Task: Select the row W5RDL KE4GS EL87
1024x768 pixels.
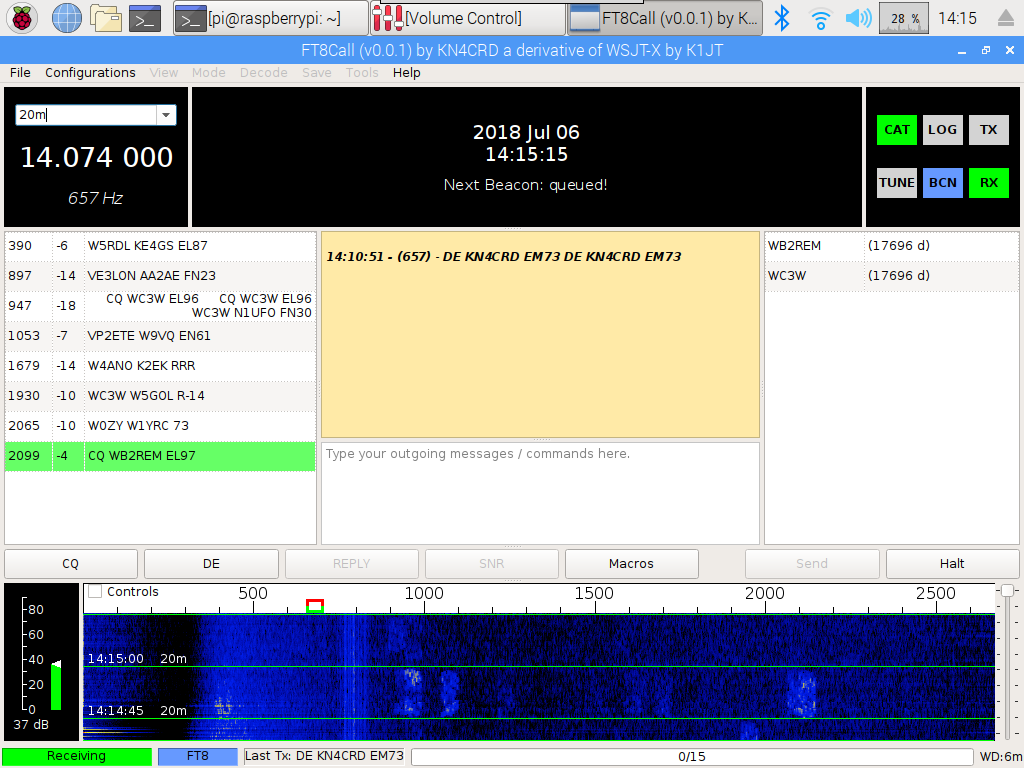Action: [x=160, y=246]
